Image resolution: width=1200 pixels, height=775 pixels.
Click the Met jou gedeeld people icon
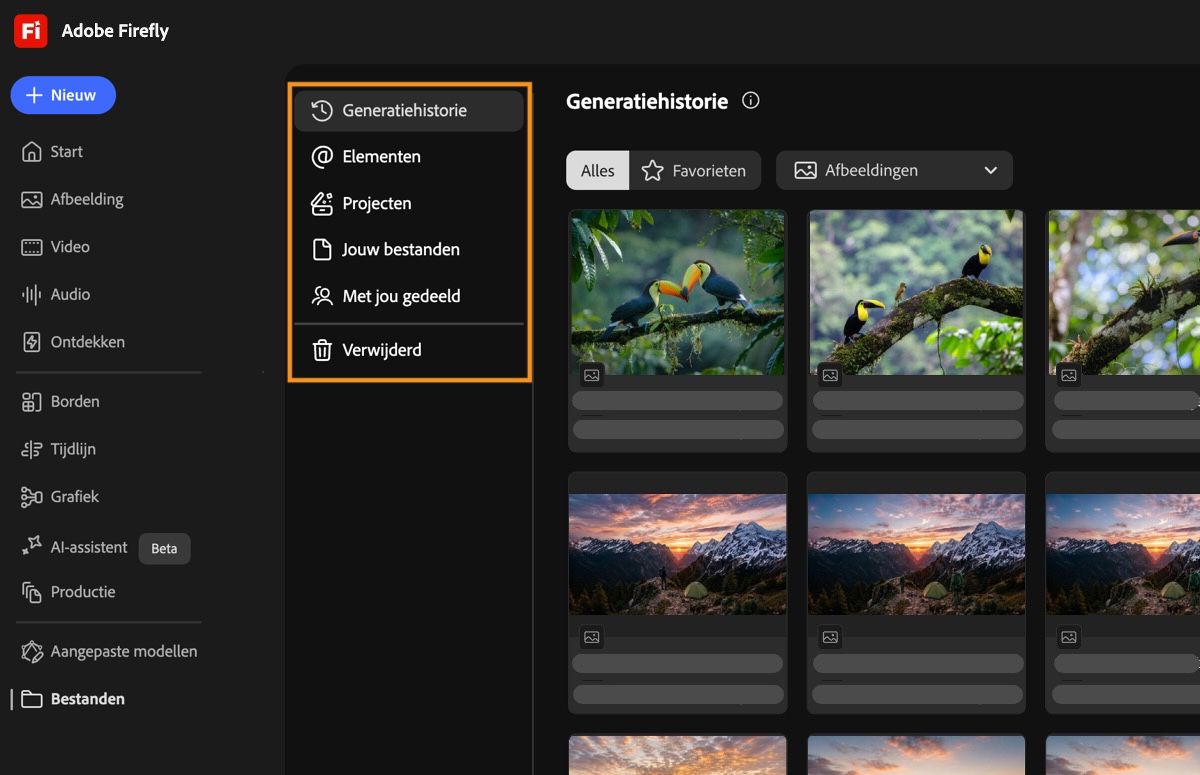point(322,296)
